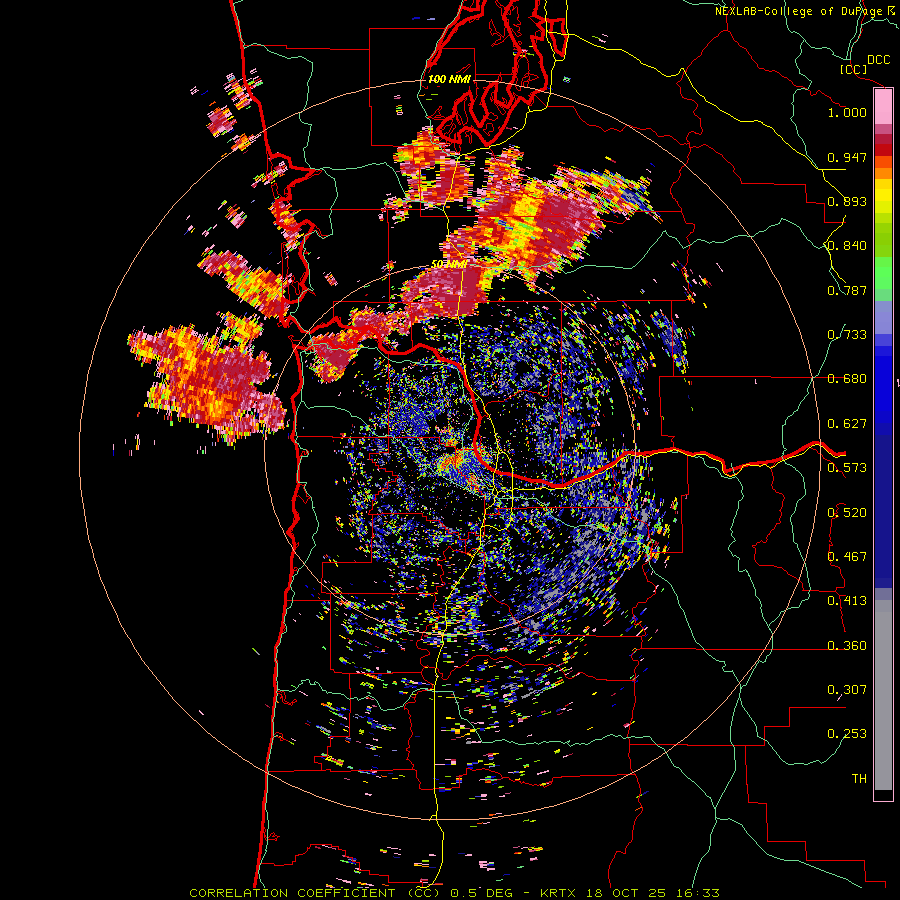Click the 0.680 scale value

tap(847, 379)
